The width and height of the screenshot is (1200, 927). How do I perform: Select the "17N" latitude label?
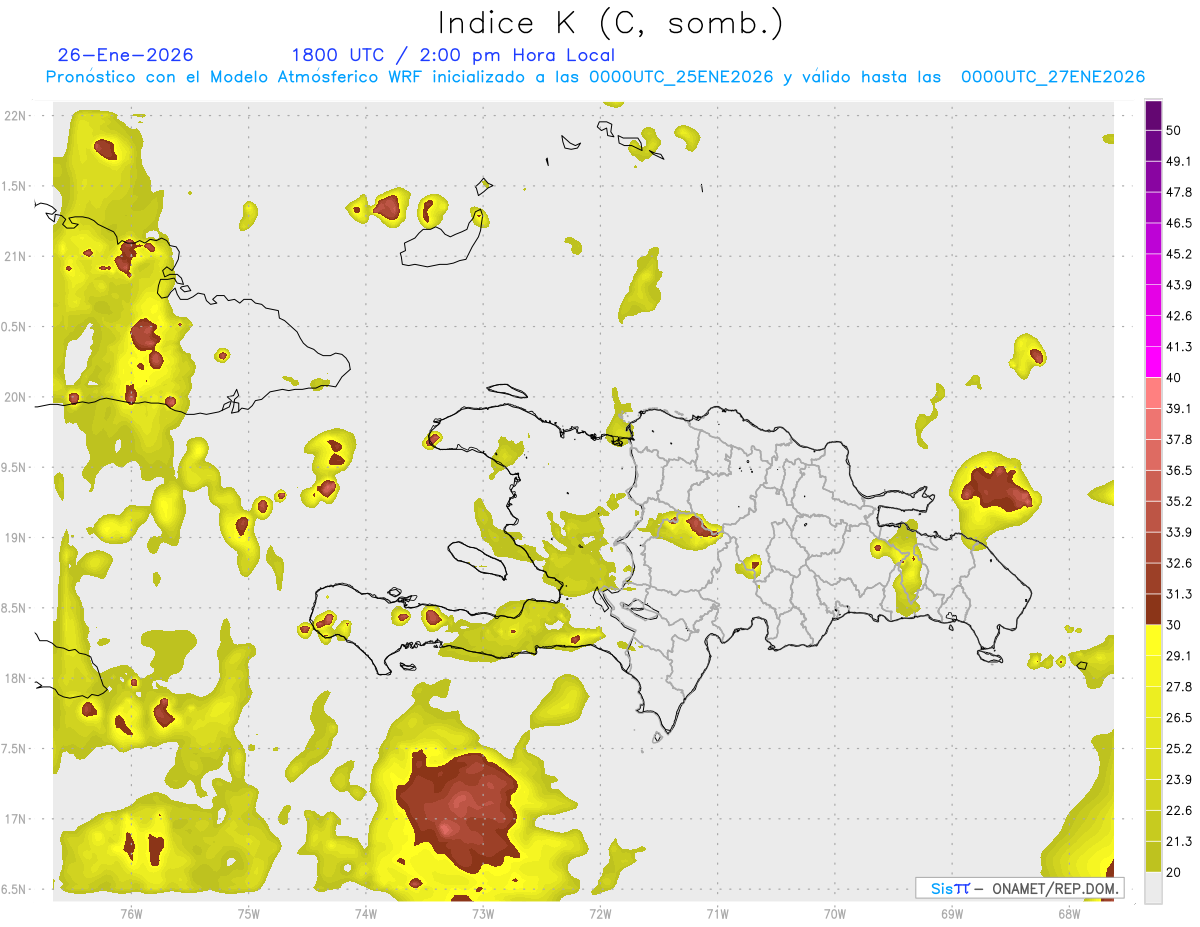tap(17, 819)
